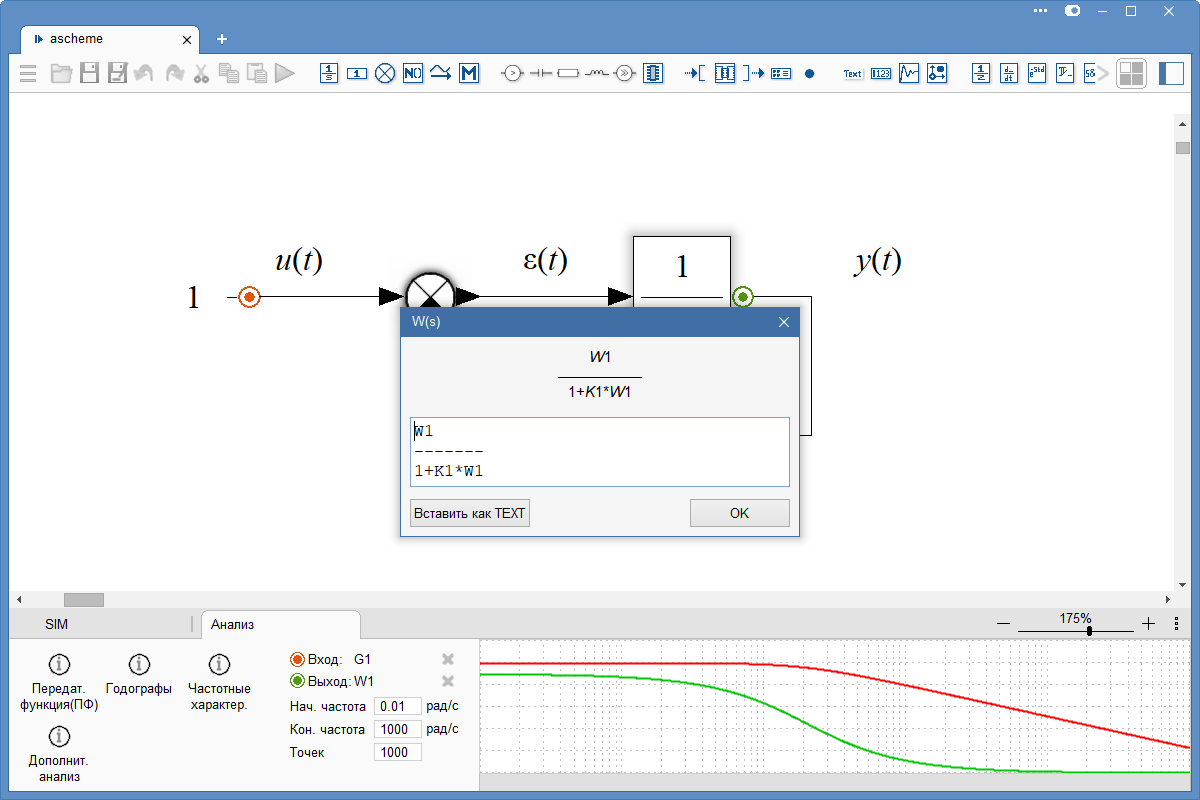Insert a Text annotation element
Viewport: 1200px width, 800px height.
pyautogui.click(x=852, y=73)
